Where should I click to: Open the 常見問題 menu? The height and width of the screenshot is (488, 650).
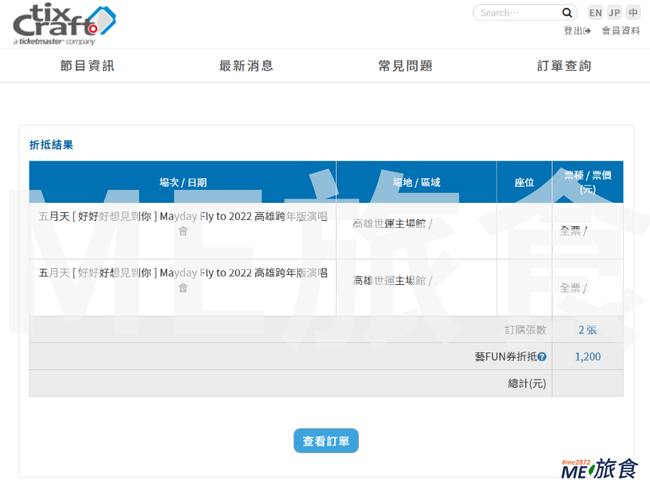click(405, 66)
